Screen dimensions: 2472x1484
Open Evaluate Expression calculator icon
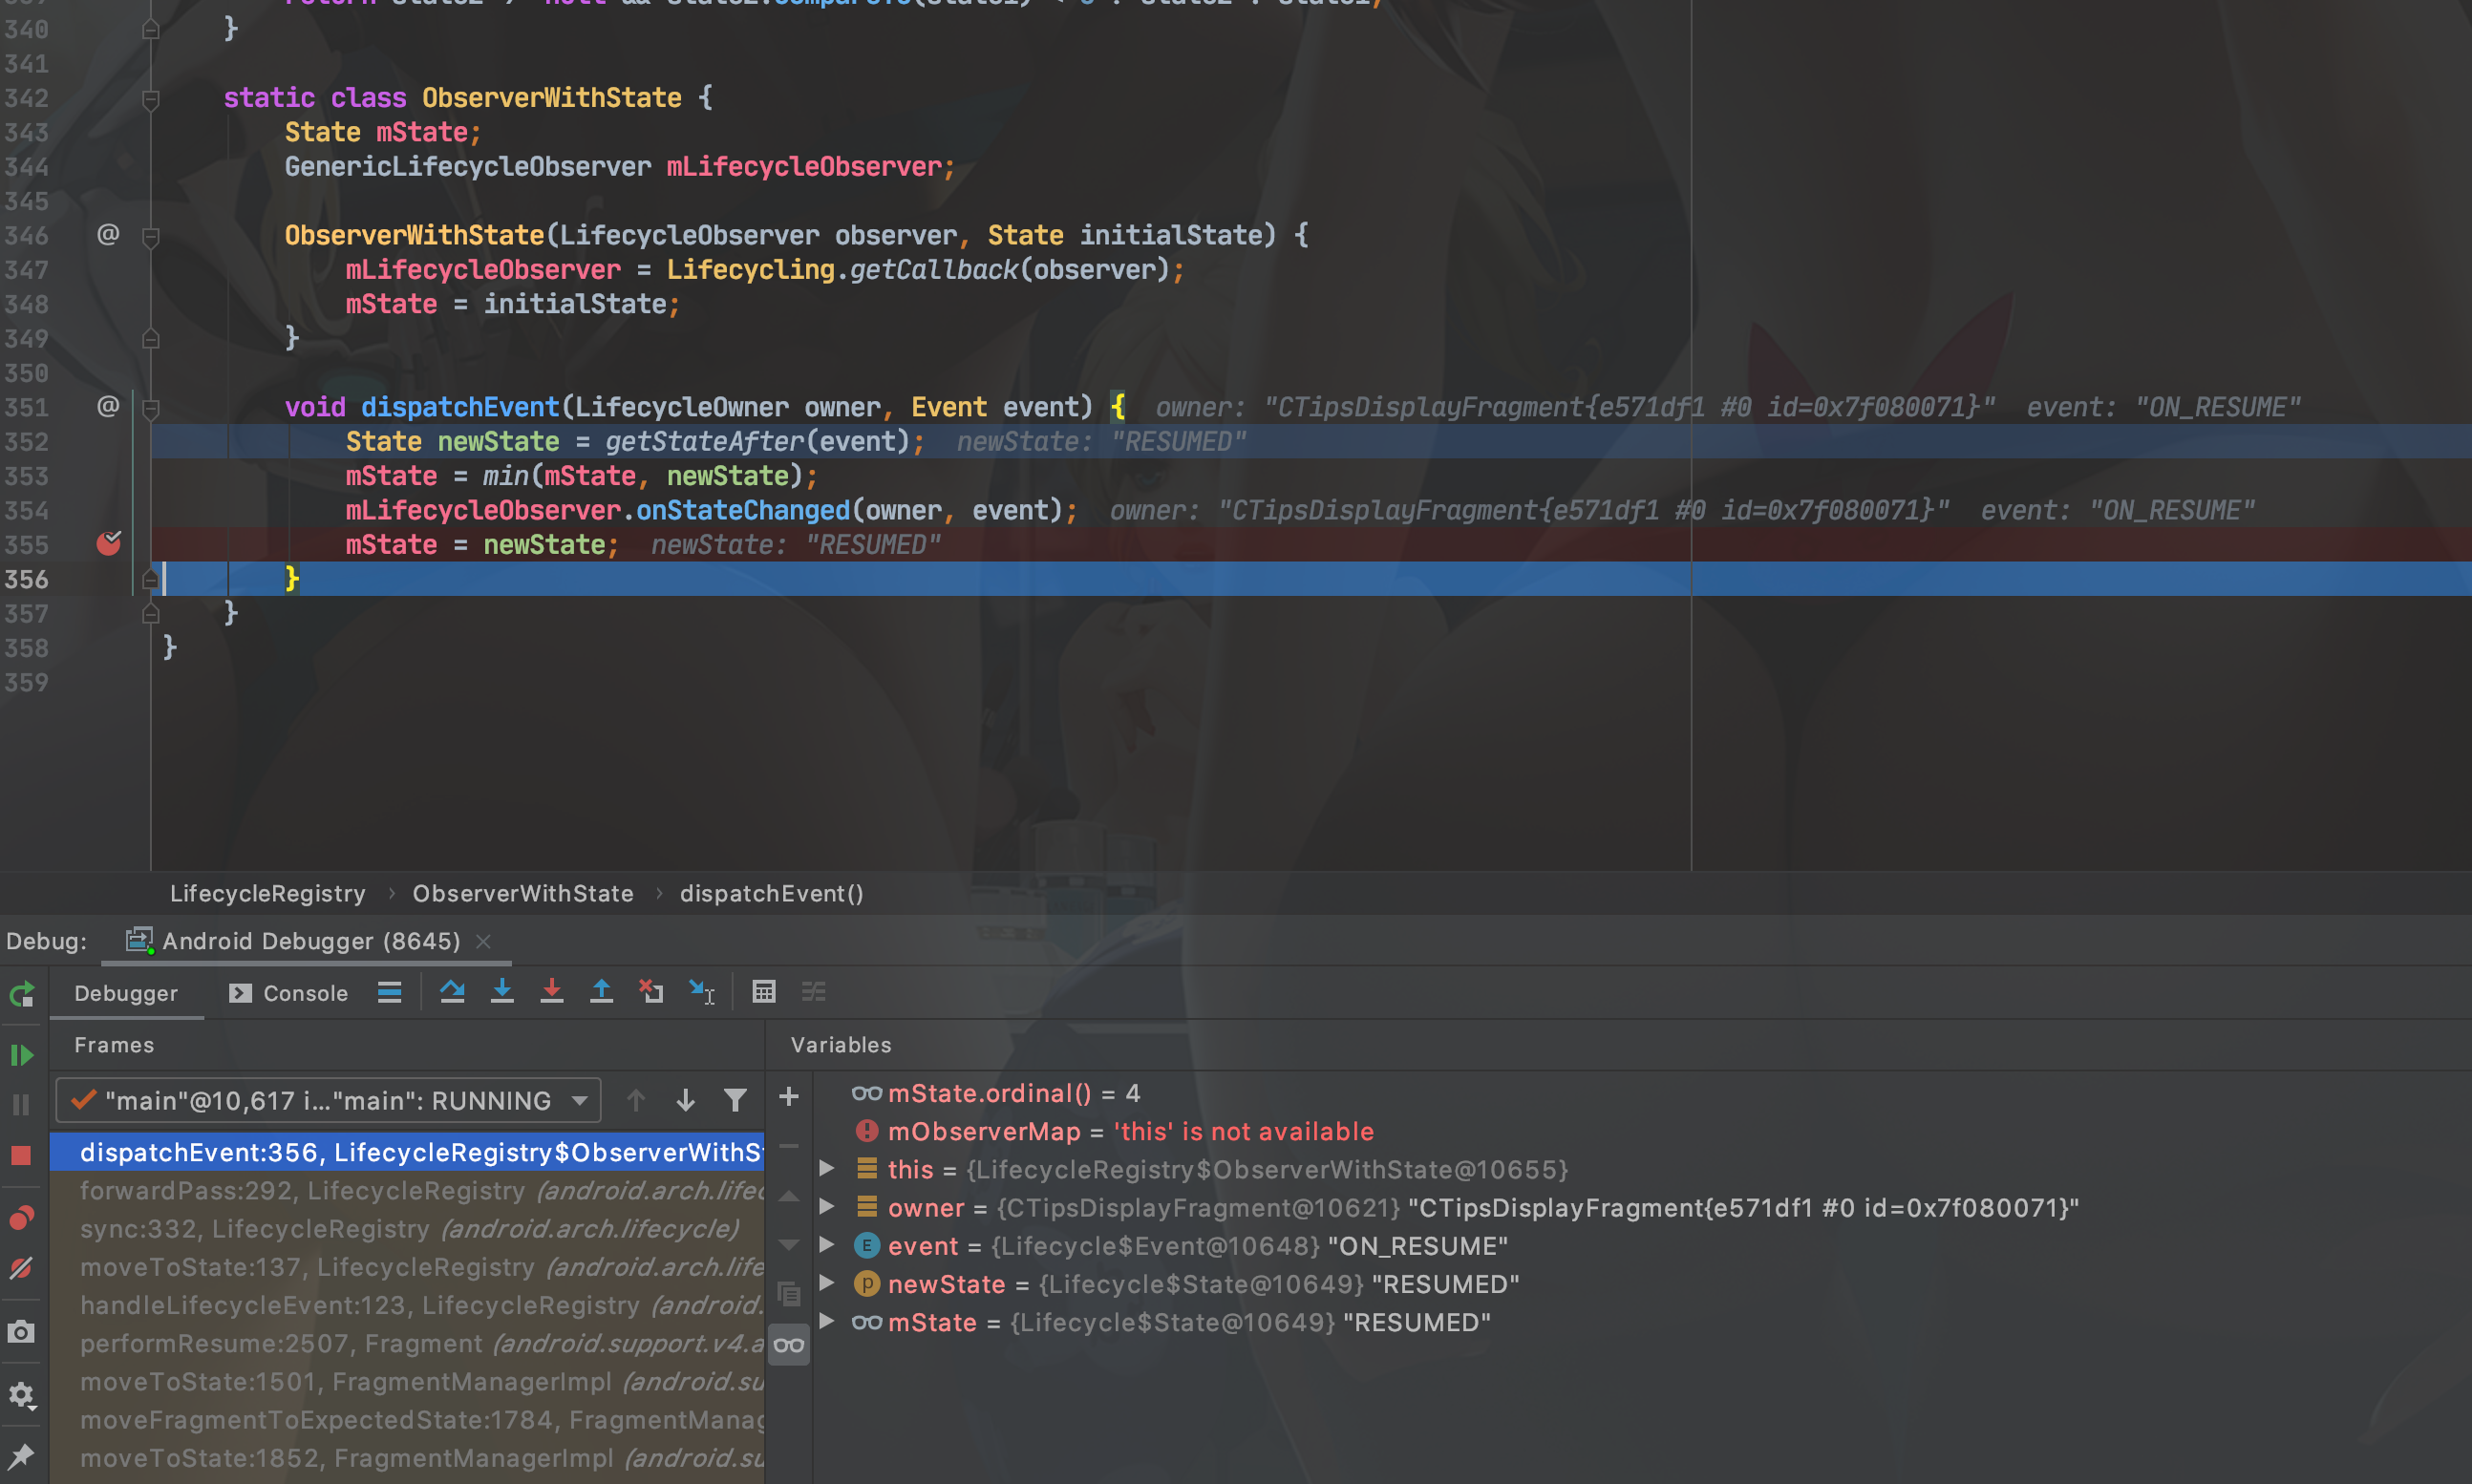pos(764,991)
